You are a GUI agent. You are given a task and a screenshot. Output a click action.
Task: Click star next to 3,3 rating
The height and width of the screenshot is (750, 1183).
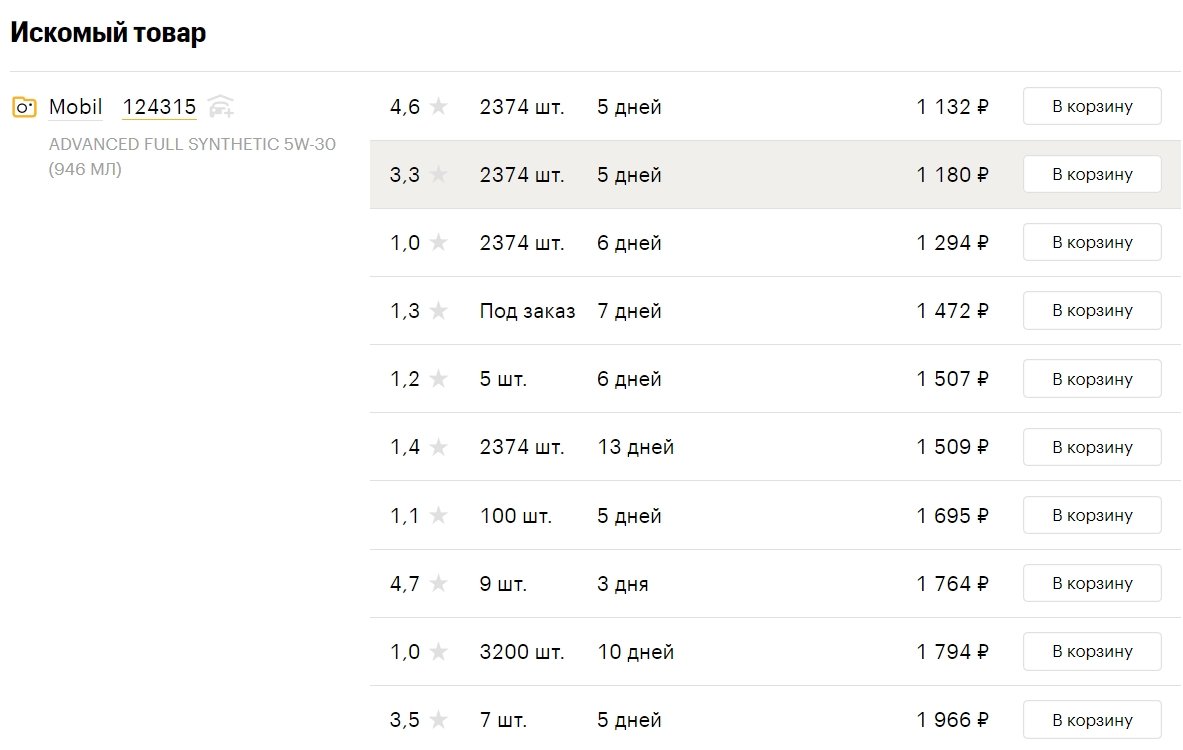tap(438, 174)
